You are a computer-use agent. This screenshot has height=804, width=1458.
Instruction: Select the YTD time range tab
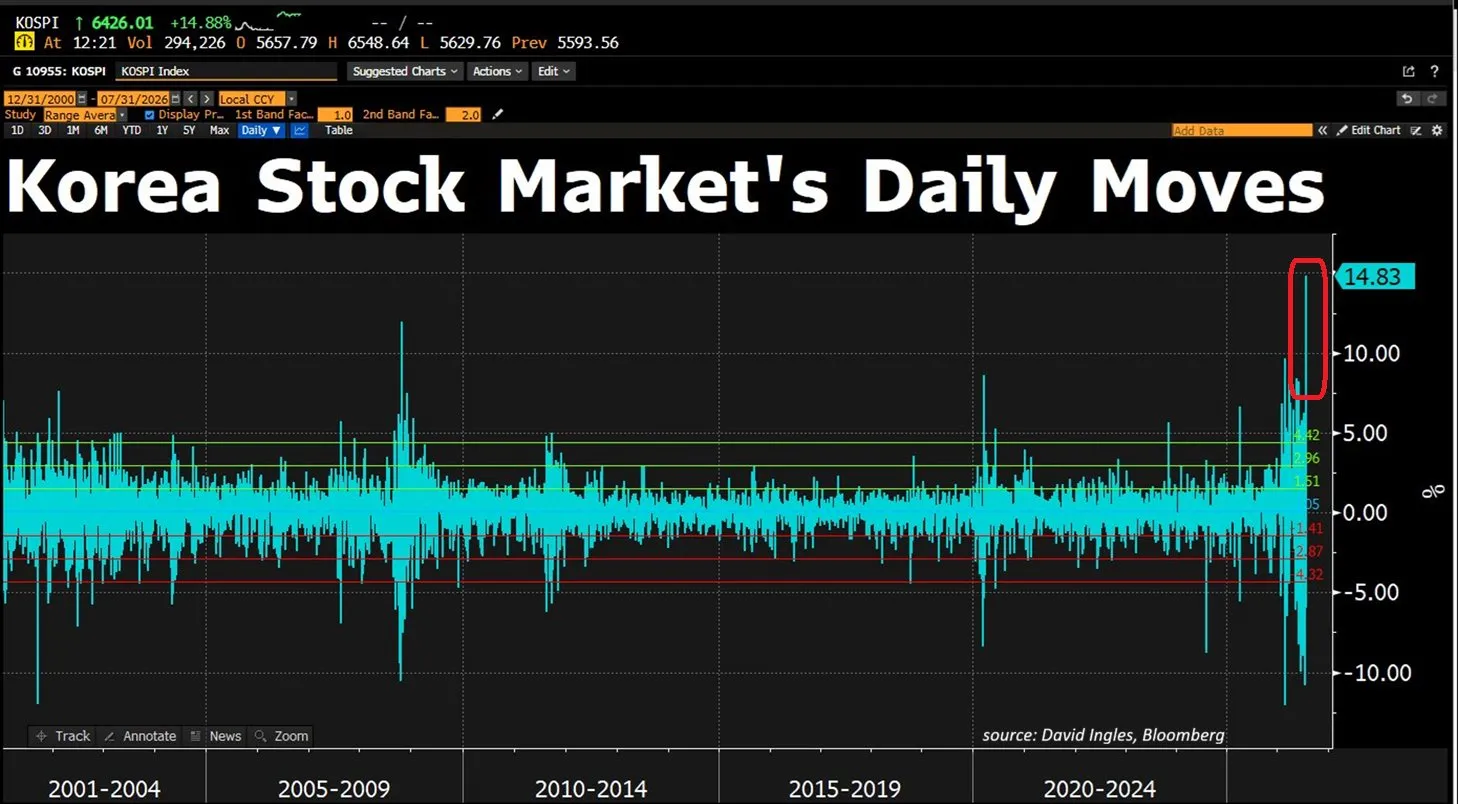point(131,130)
